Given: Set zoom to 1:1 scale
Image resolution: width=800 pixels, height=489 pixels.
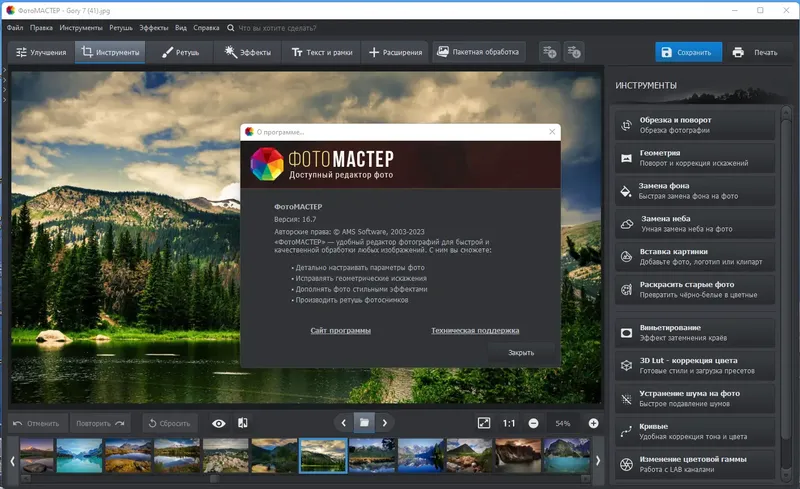Looking at the screenshot, I should tap(509, 423).
